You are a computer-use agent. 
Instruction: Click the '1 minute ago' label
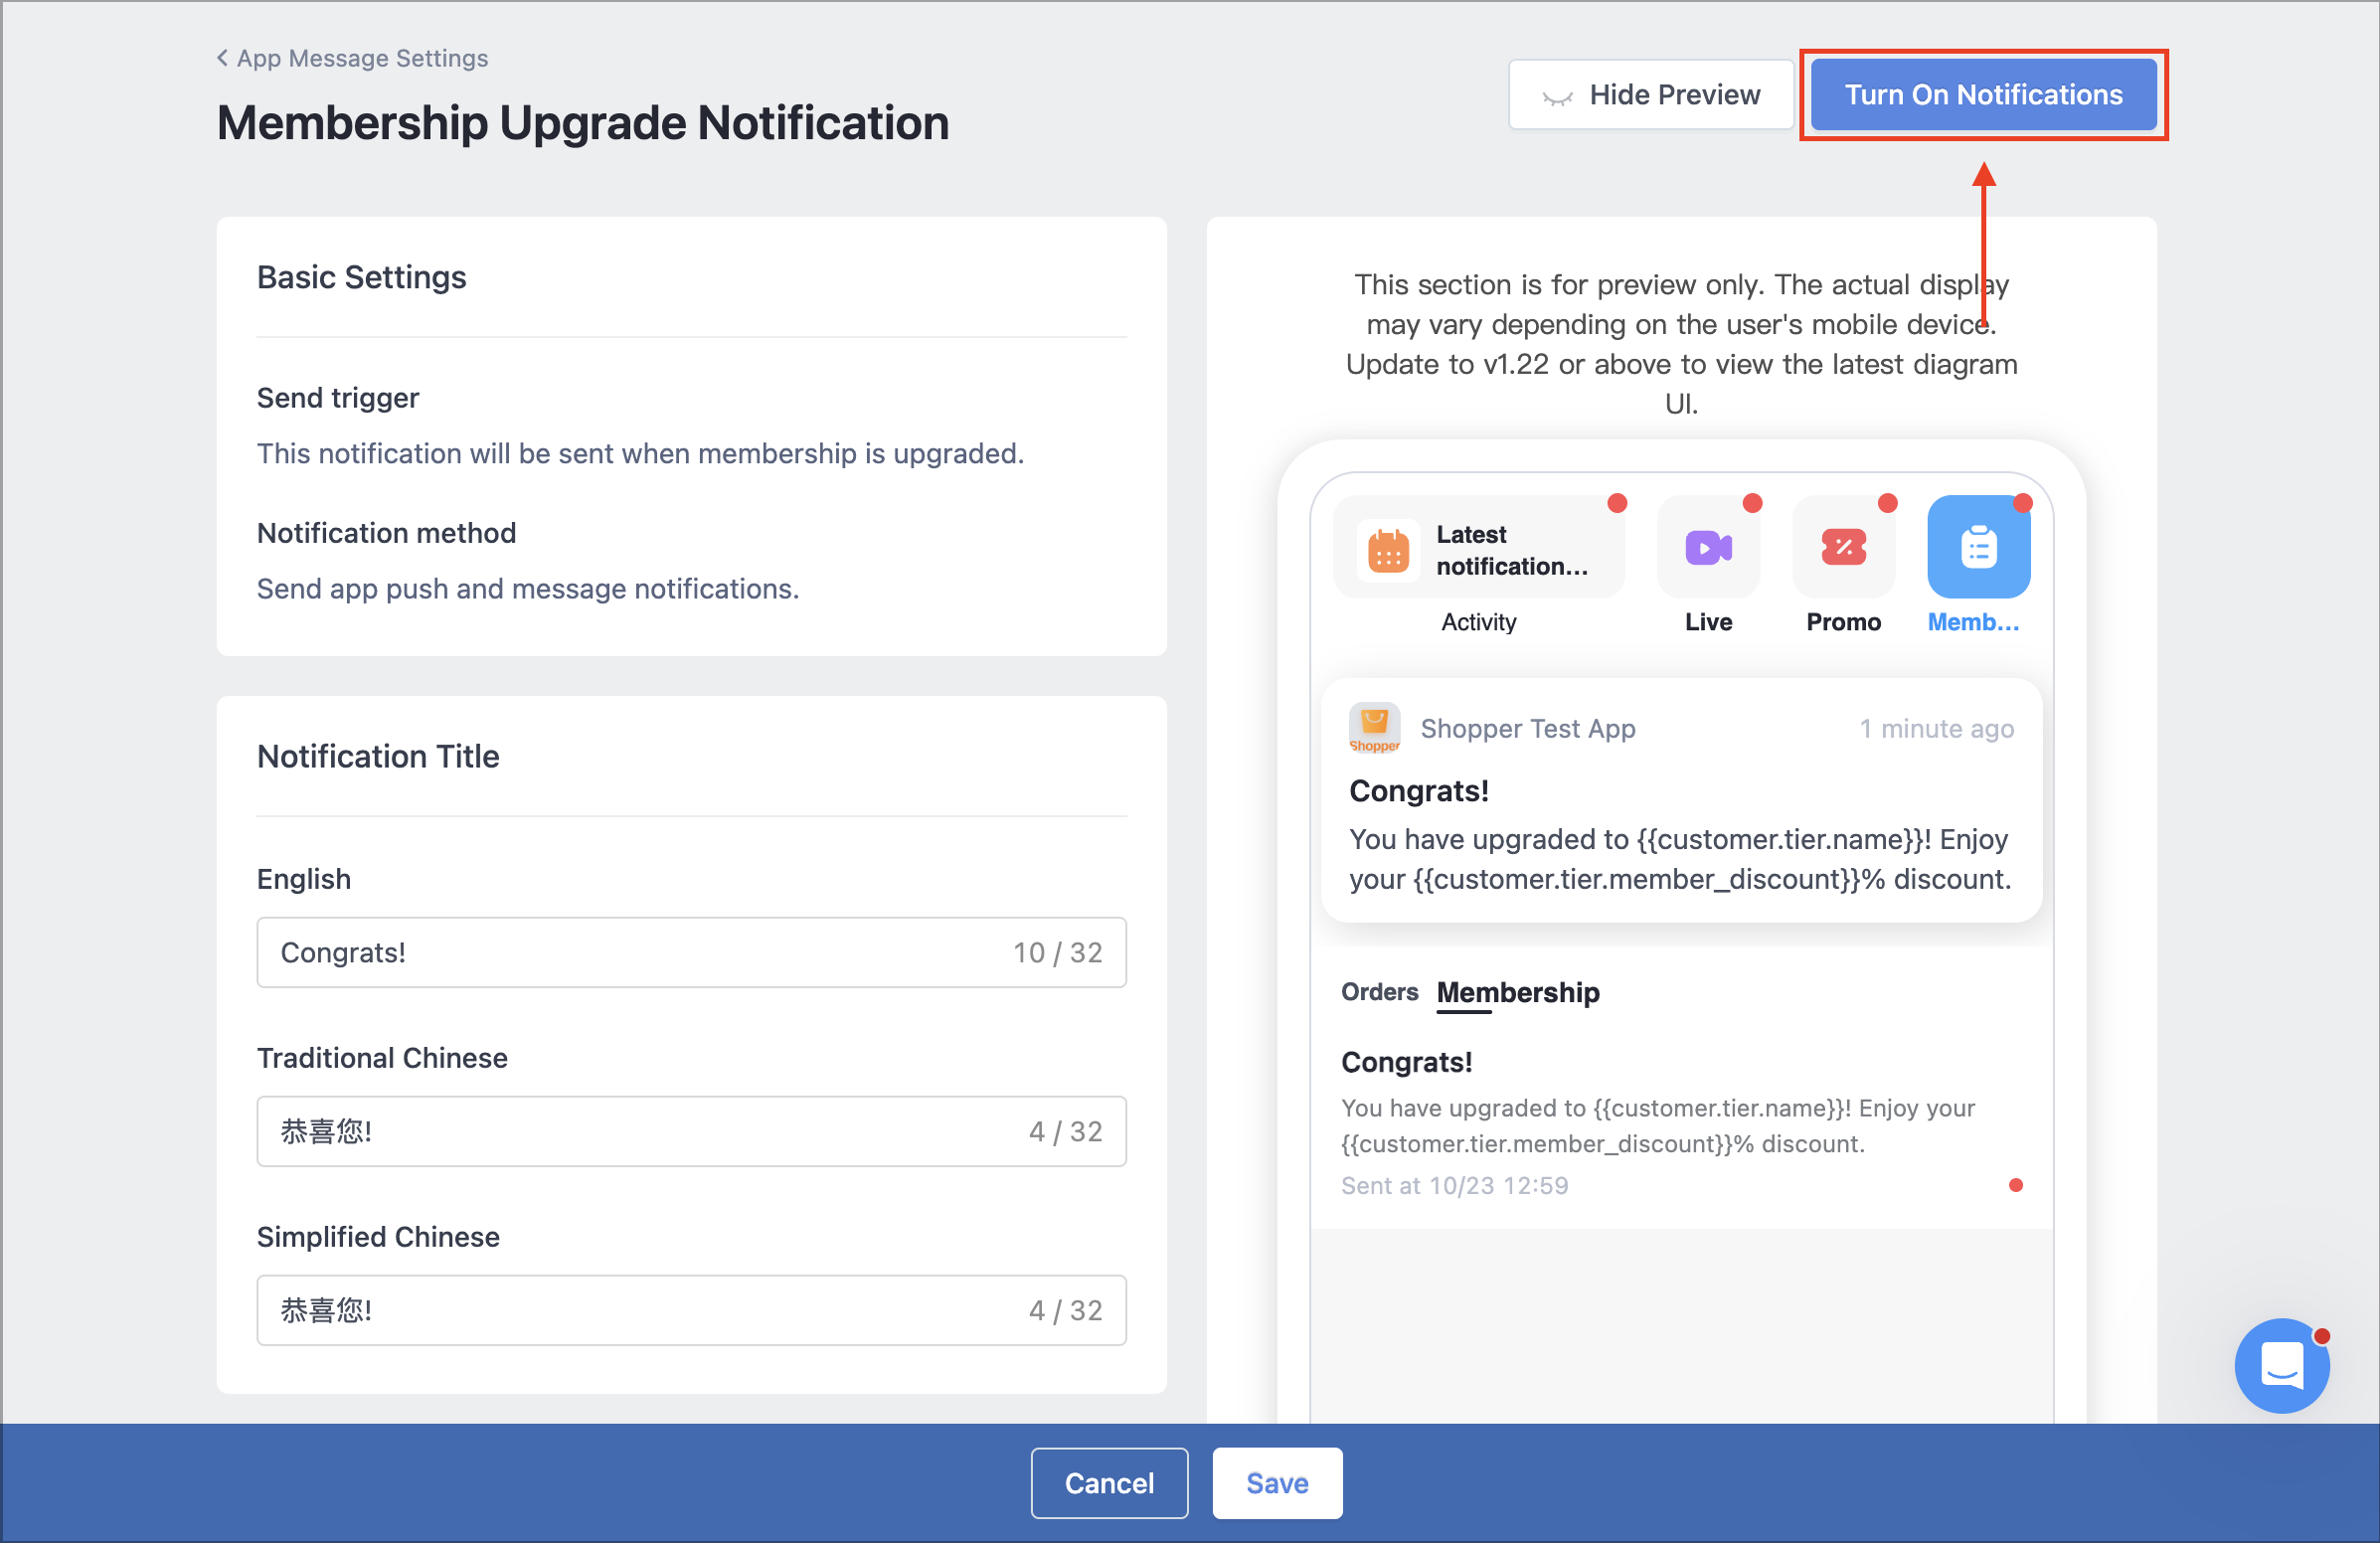1936,728
